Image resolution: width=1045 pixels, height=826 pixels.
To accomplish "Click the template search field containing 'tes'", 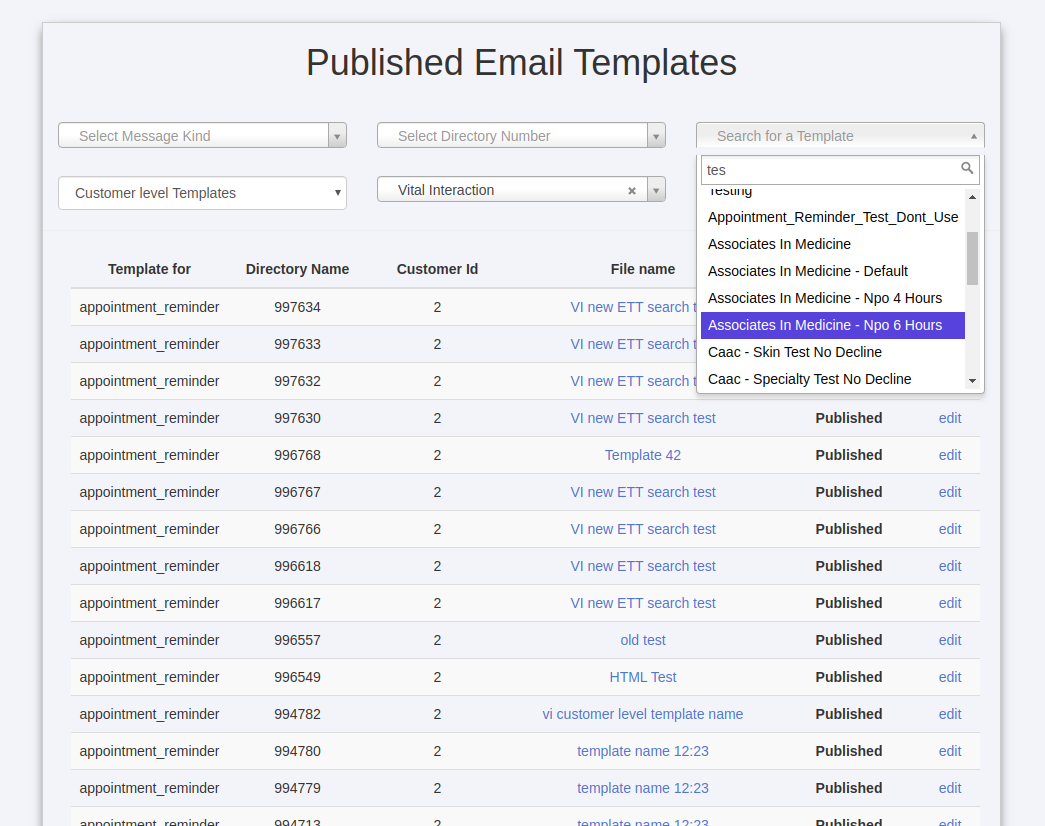I will tap(840, 169).
